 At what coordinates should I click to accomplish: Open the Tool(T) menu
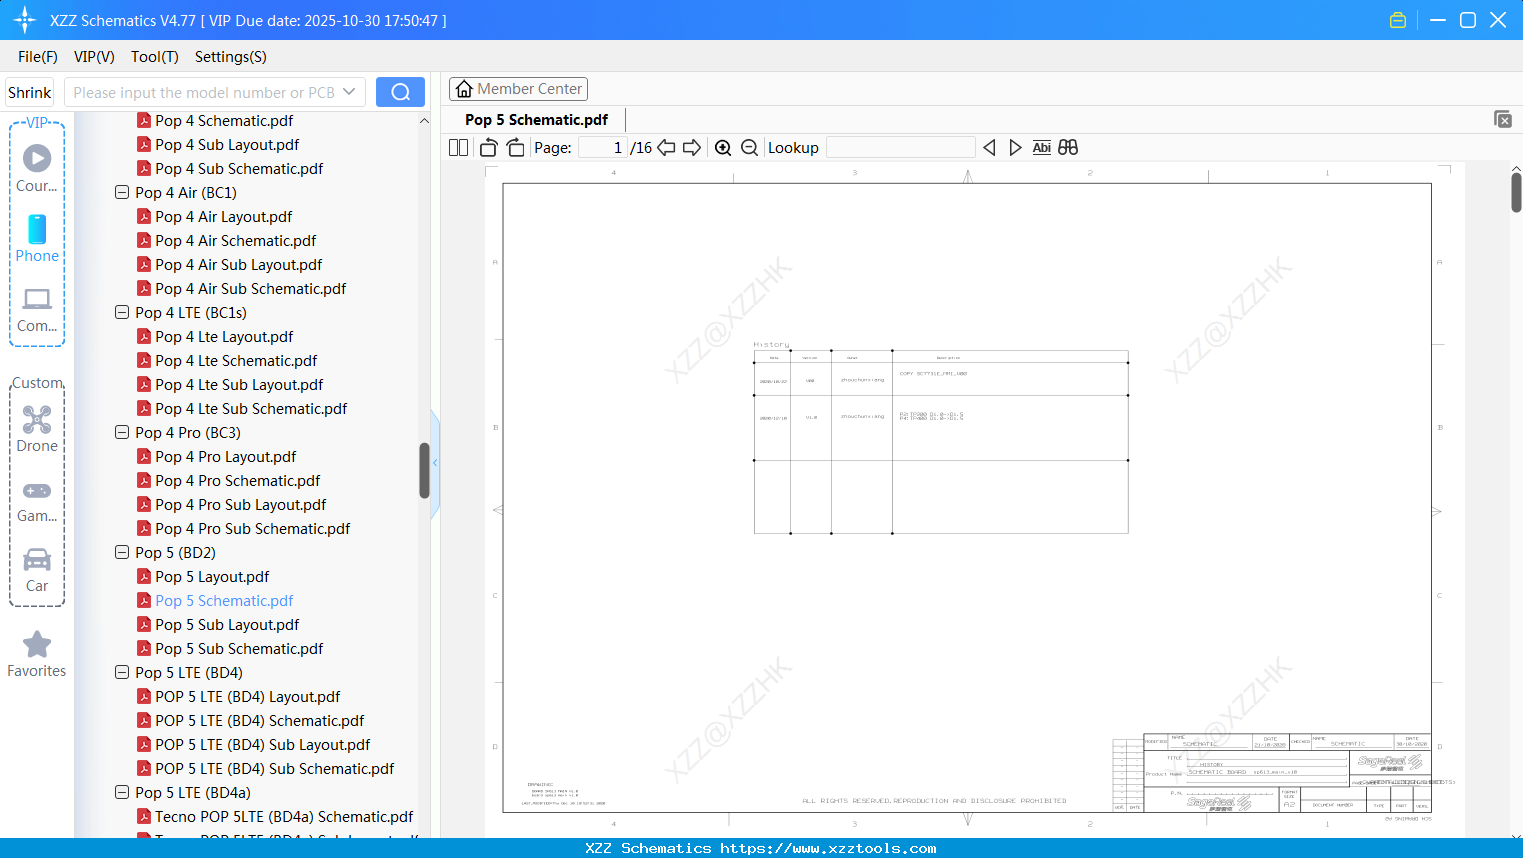154,57
